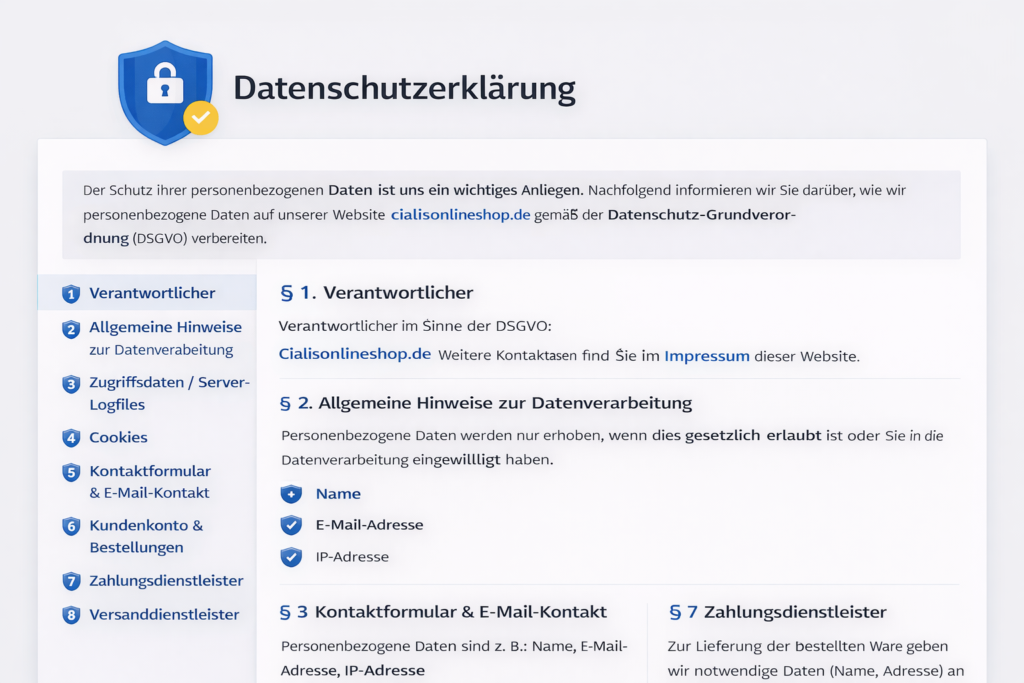This screenshot has height=683, width=1024.
Task: Click the number 5 shield icon in sidebar
Action: (70, 472)
